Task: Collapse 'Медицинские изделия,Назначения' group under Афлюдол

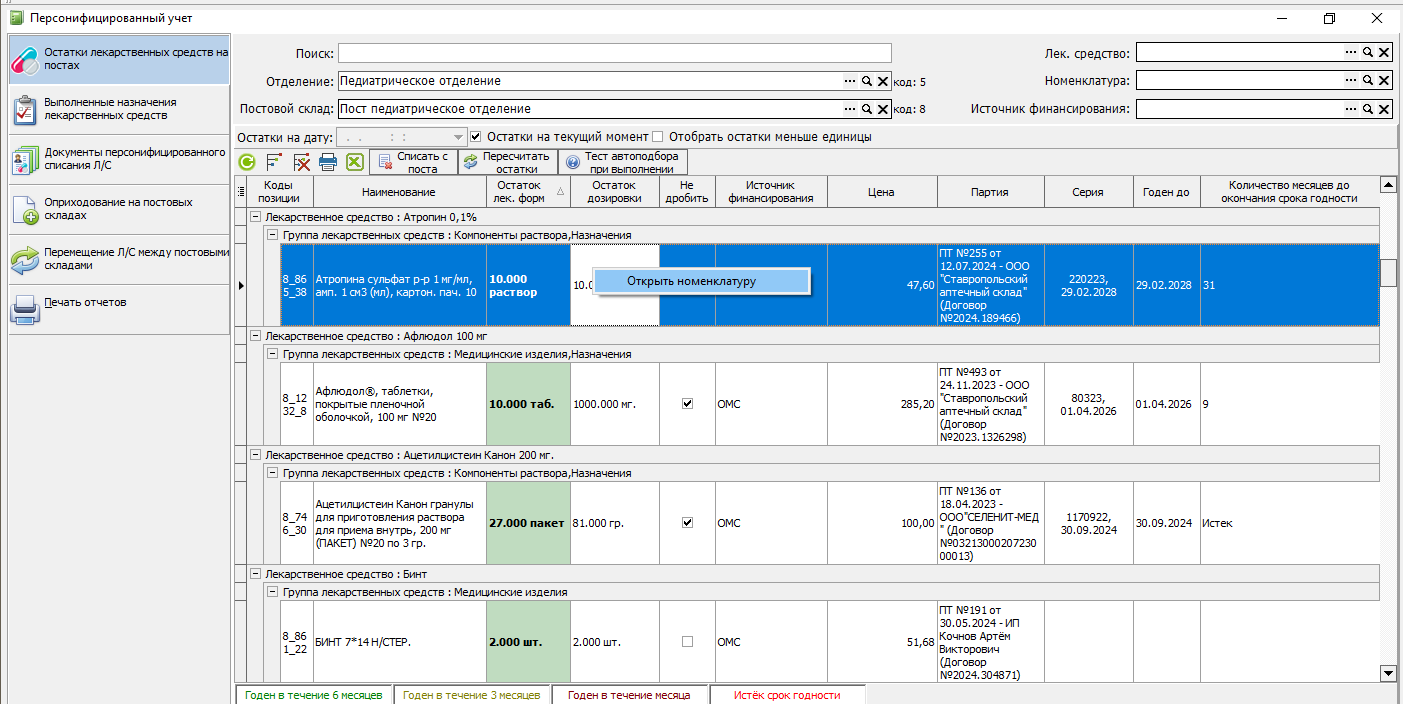Action: tap(273, 354)
